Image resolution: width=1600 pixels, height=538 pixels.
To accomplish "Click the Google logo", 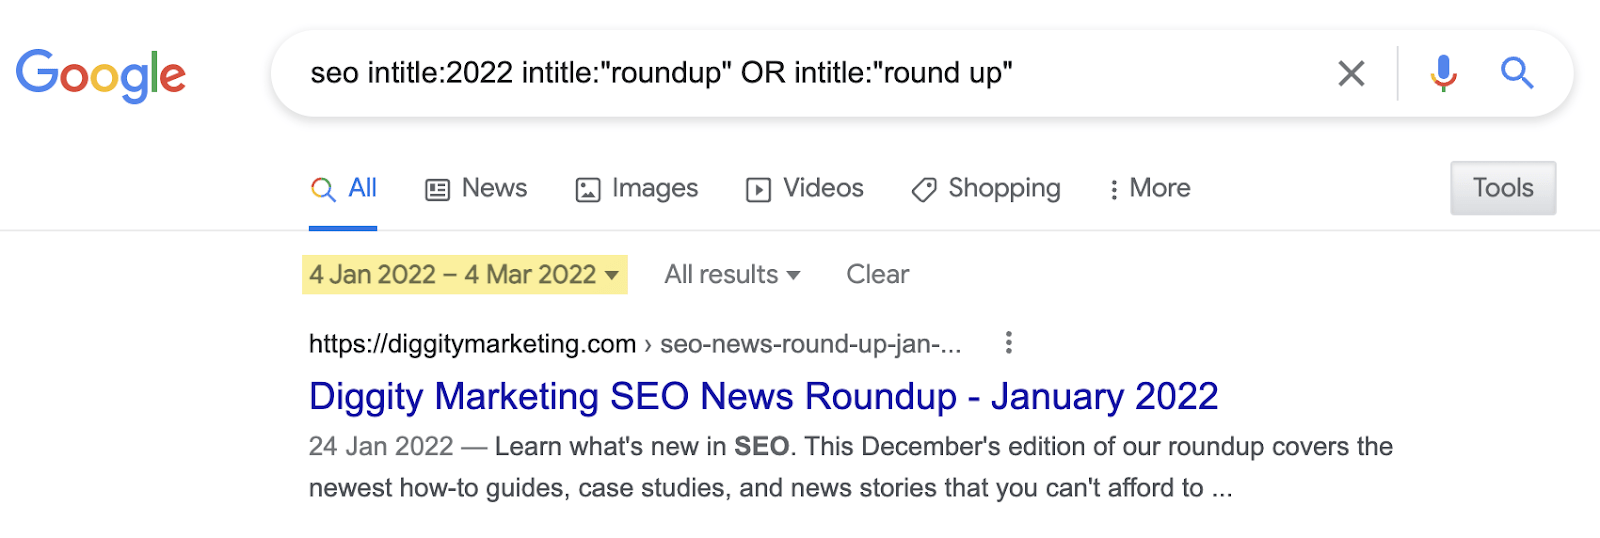I will point(101,75).
